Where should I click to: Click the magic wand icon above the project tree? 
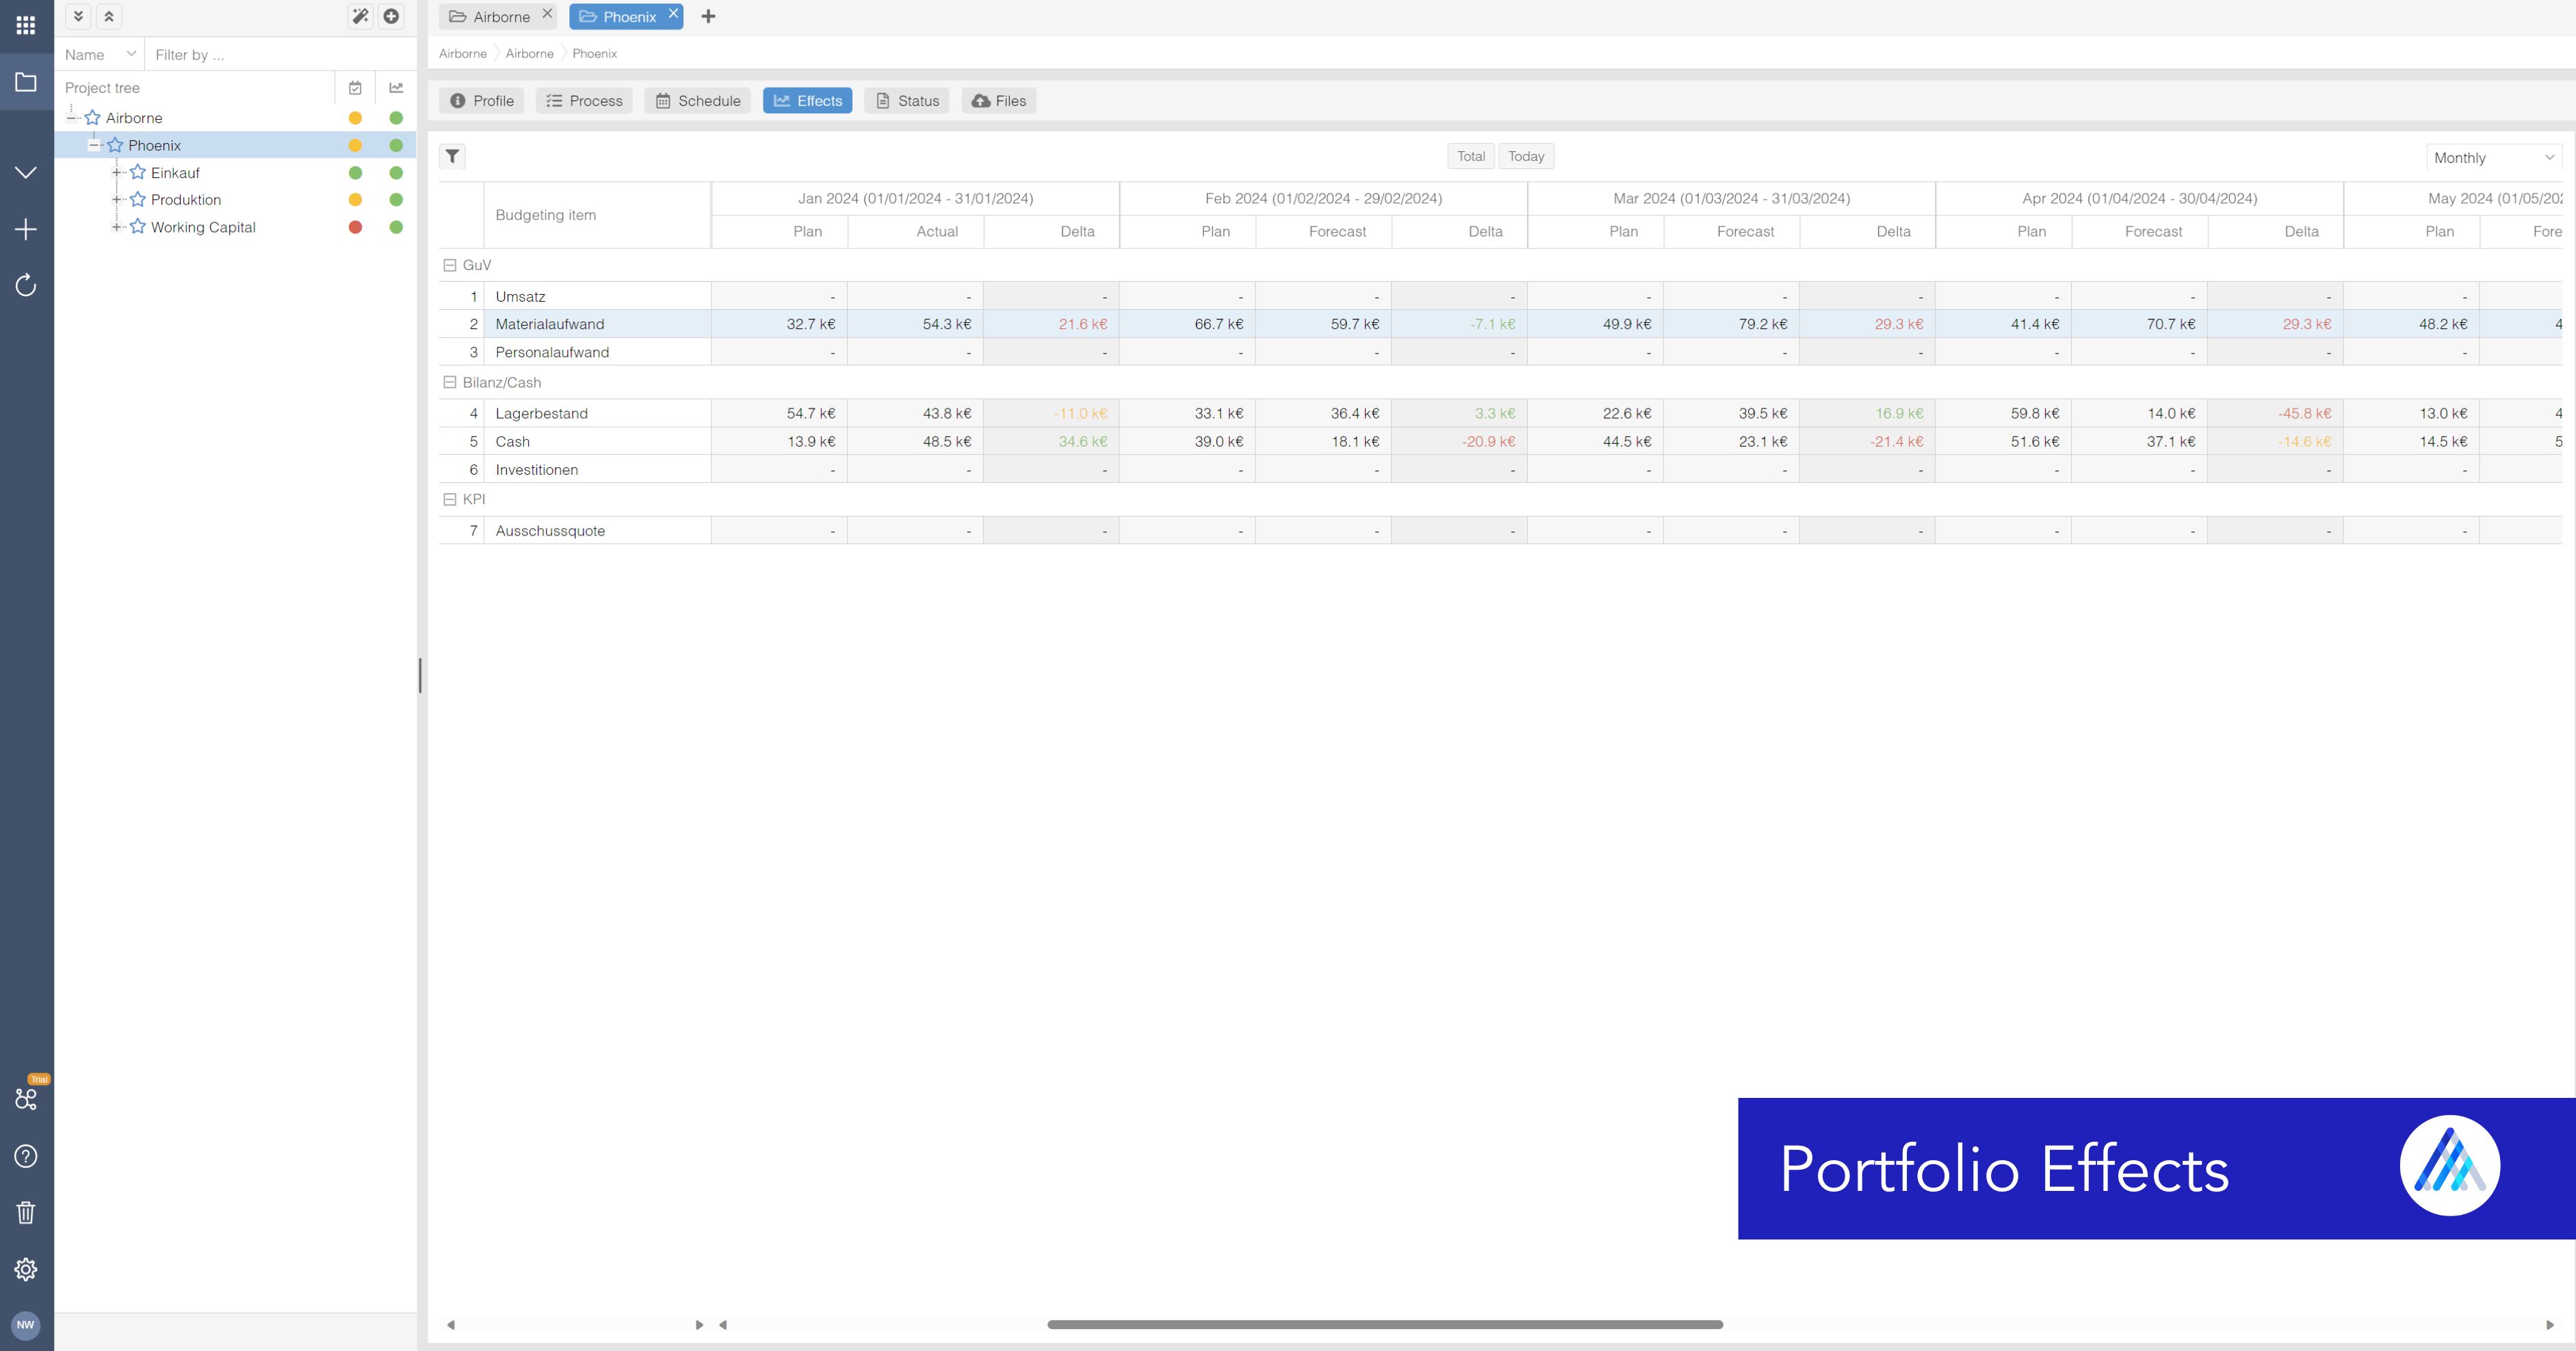click(x=360, y=16)
